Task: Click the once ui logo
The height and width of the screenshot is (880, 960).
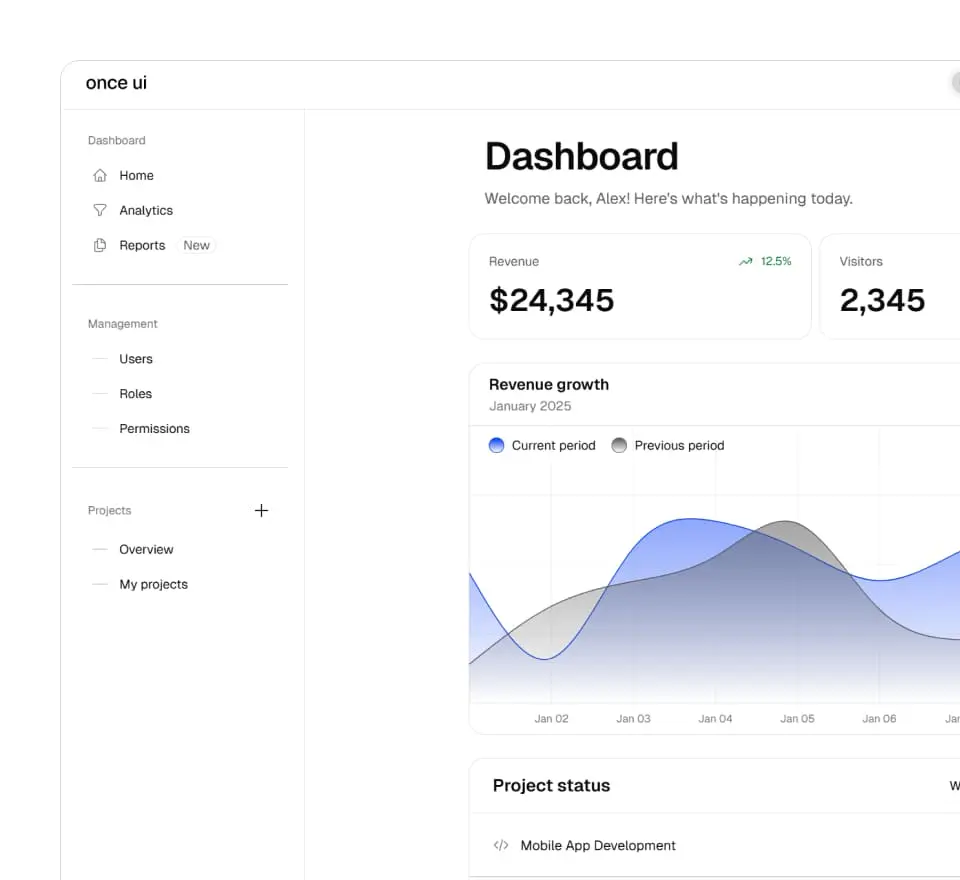Action: 116,83
